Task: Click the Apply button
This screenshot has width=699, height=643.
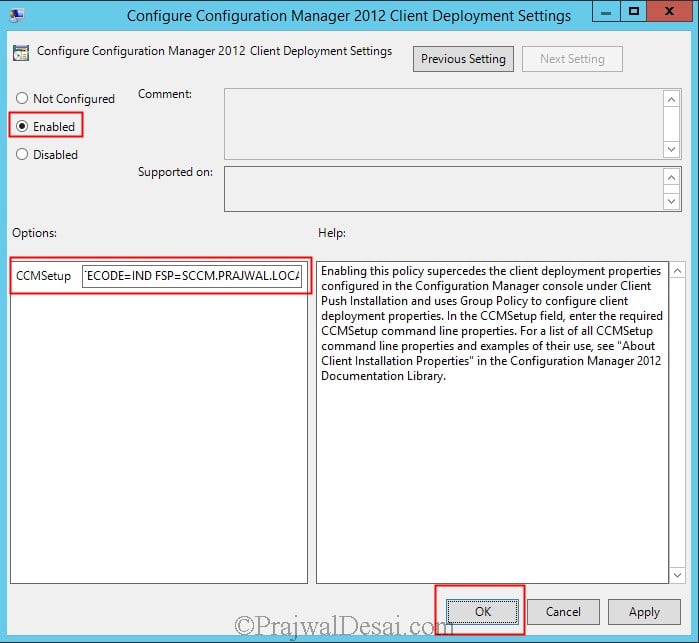Action: (644, 611)
